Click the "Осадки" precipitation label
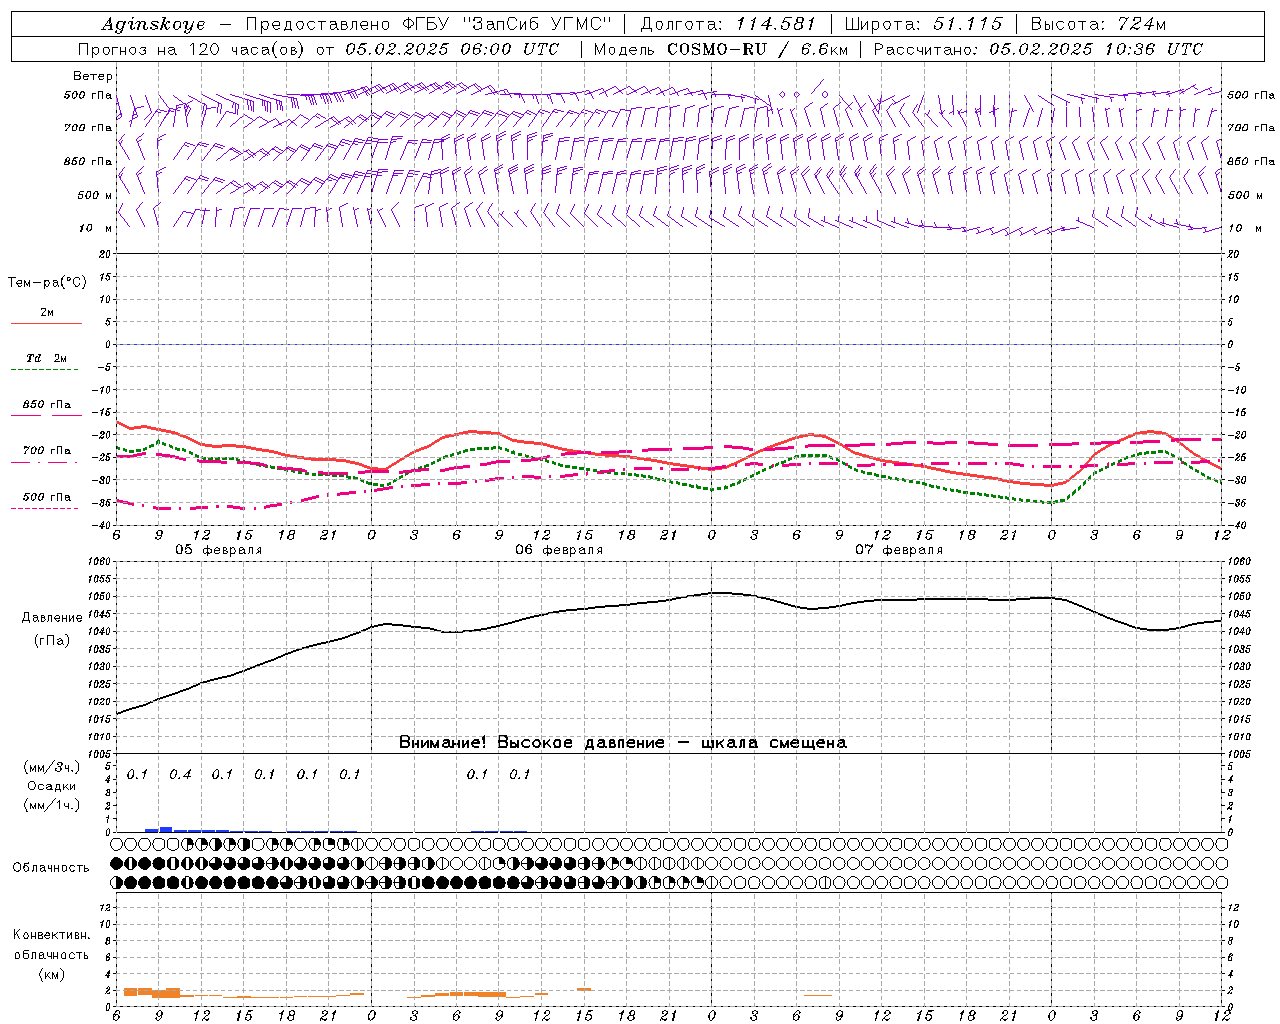The width and height of the screenshot is (1280, 1024). (x=52, y=786)
